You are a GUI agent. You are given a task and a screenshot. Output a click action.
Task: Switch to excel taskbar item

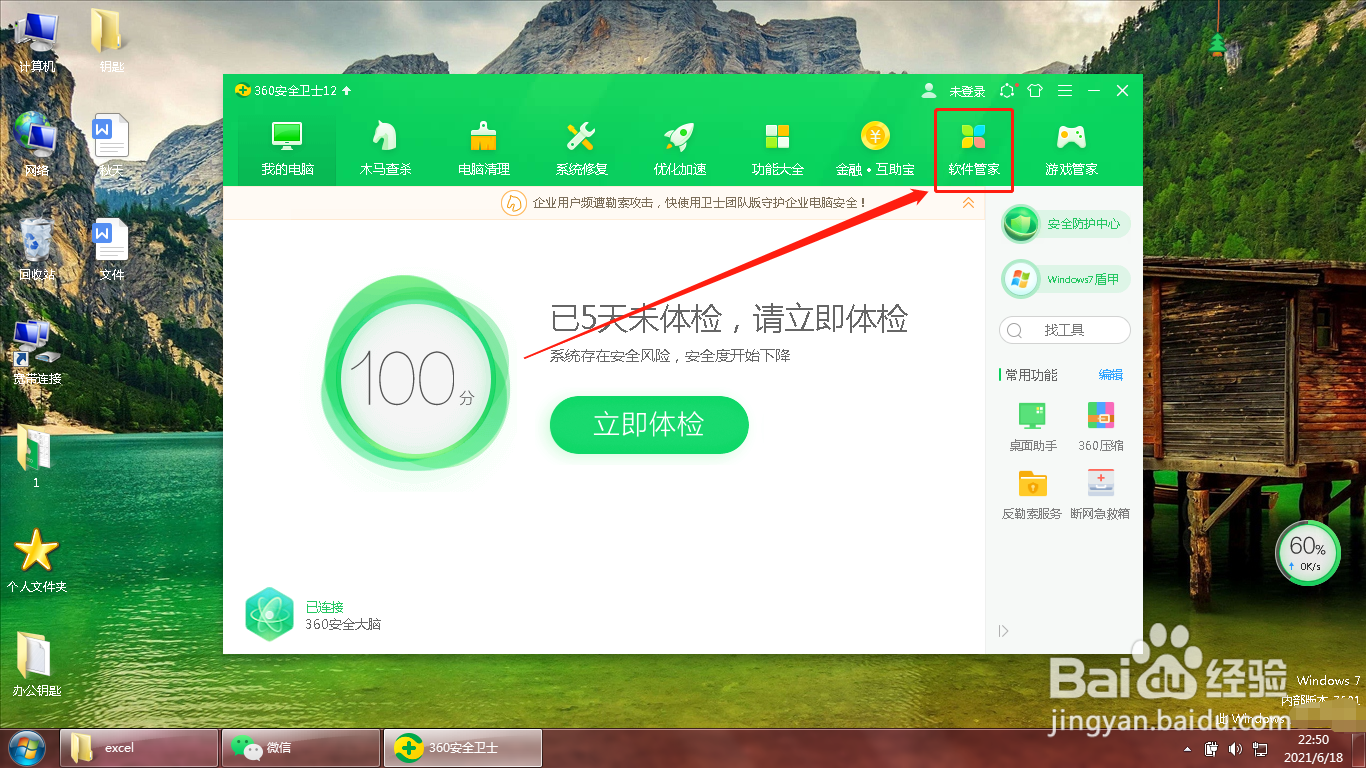pyautogui.click(x=139, y=748)
